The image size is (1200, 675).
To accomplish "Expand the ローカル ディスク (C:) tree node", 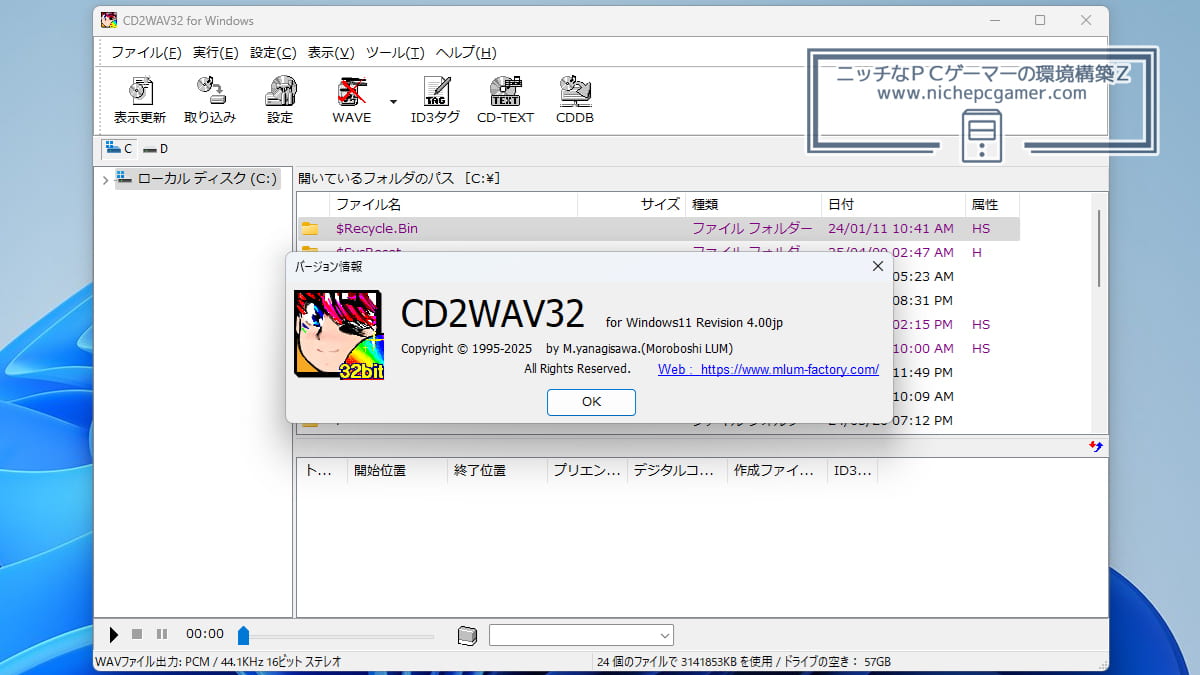I will [x=105, y=179].
